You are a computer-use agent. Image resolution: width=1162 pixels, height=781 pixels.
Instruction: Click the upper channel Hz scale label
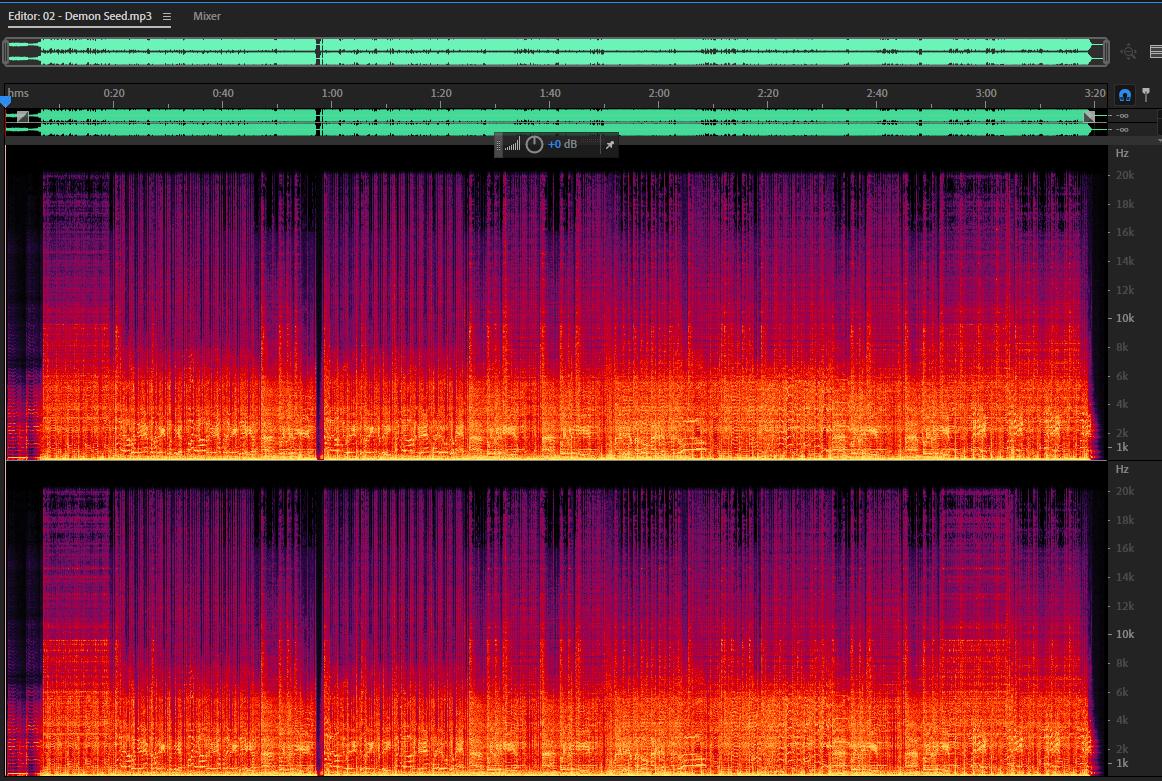point(1122,153)
